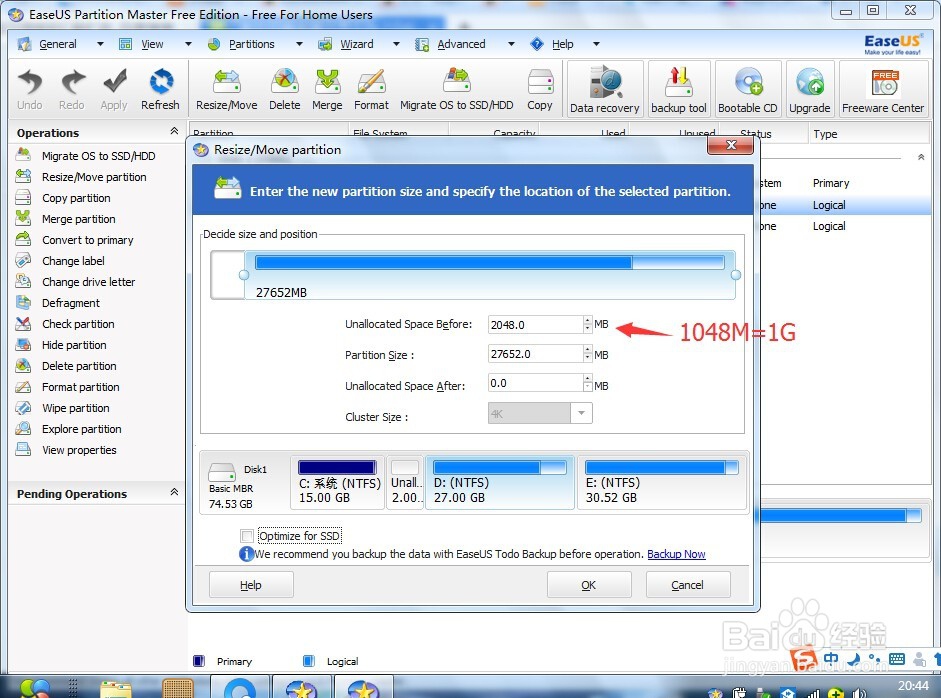Collapse the Pending Operations panel

(174, 492)
